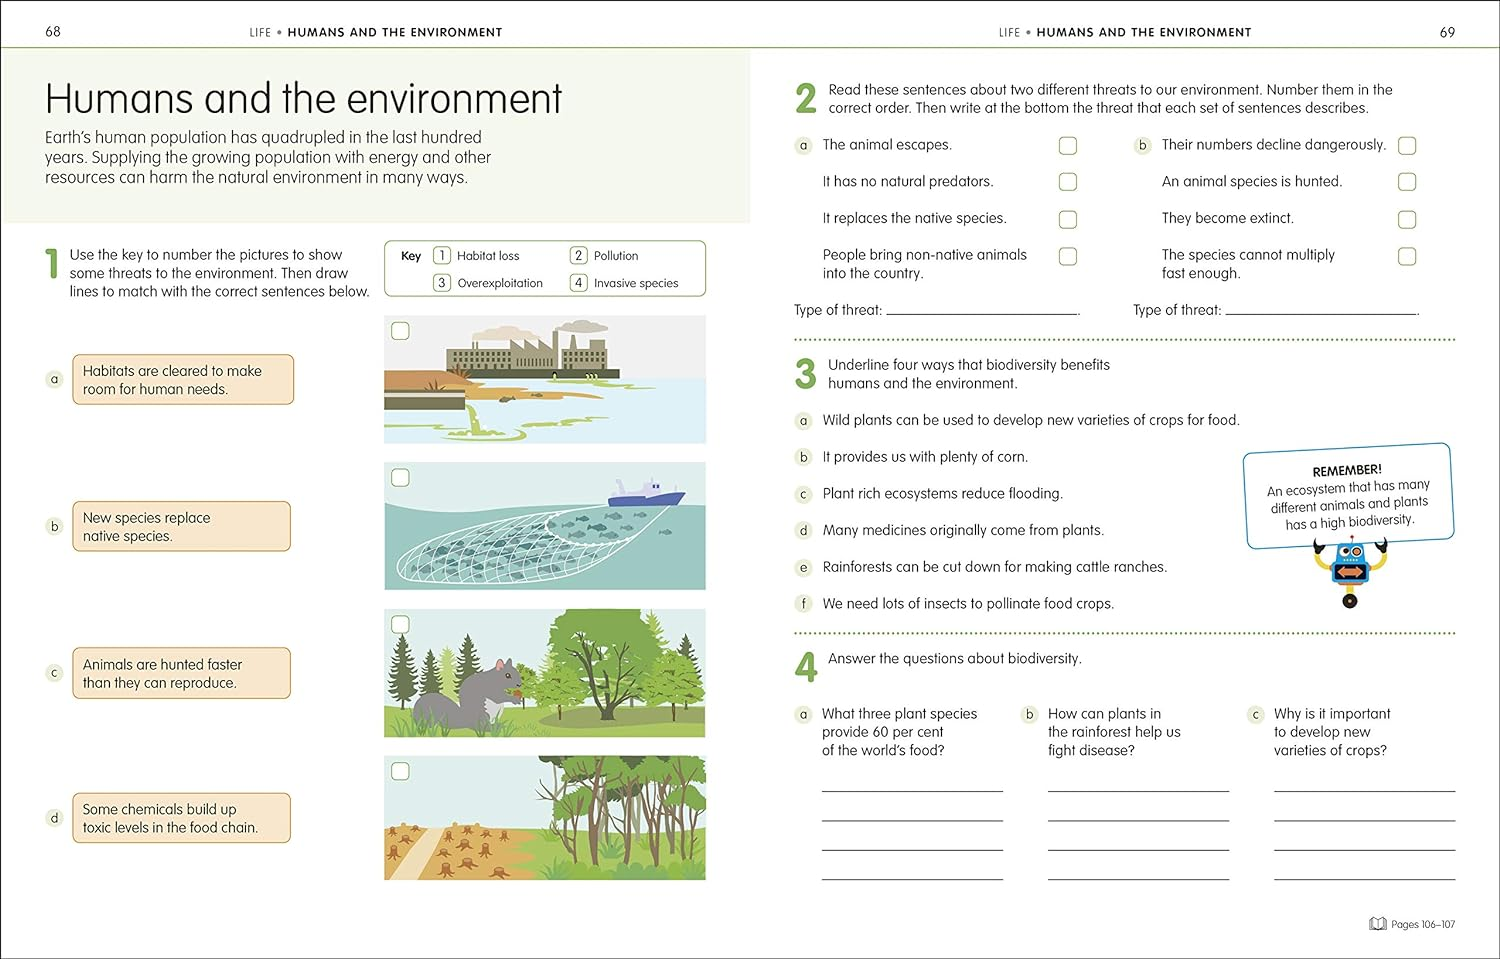Select the Invasive species key number box
This screenshot has height=959, width=1500.
578,283
